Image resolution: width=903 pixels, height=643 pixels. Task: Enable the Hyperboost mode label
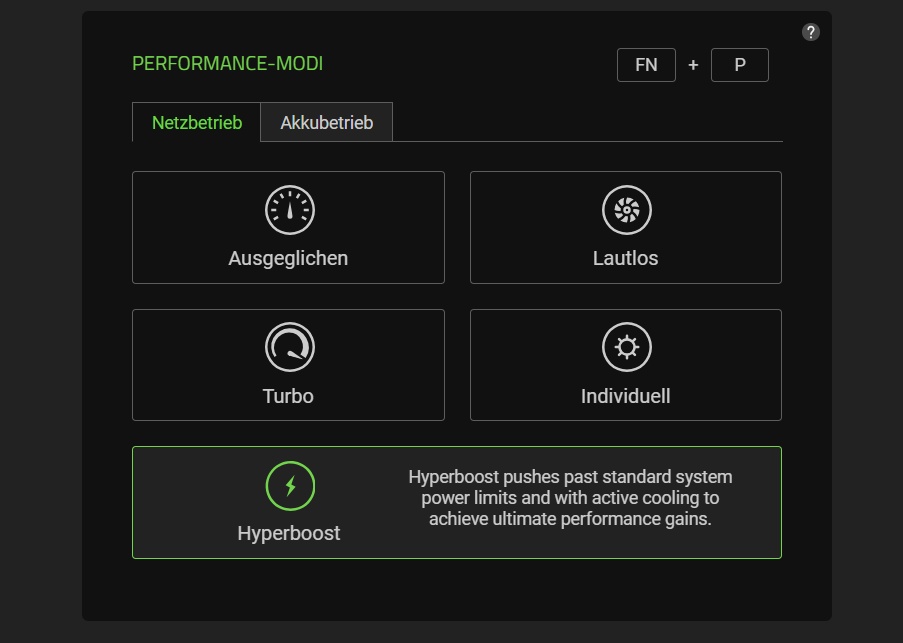pos(289,533)
